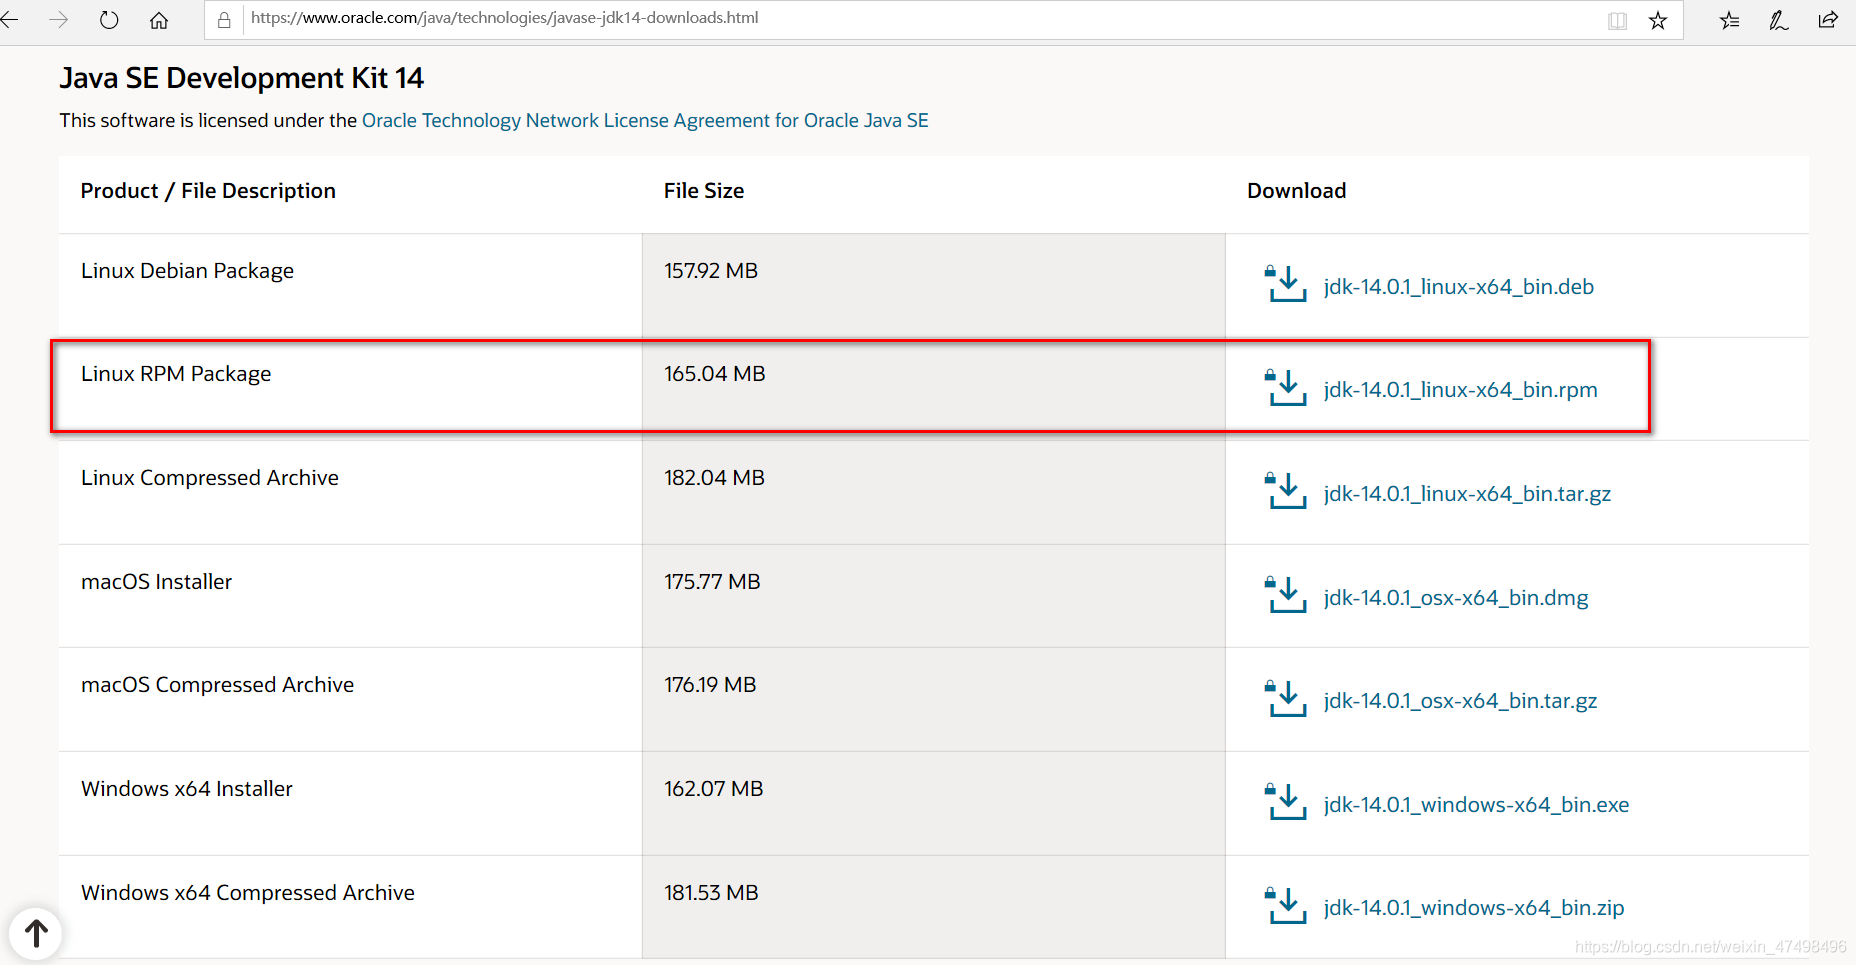Click the Product / File Description header
Viewport: 1856px width, 965px height.
(x=208, y=191)
